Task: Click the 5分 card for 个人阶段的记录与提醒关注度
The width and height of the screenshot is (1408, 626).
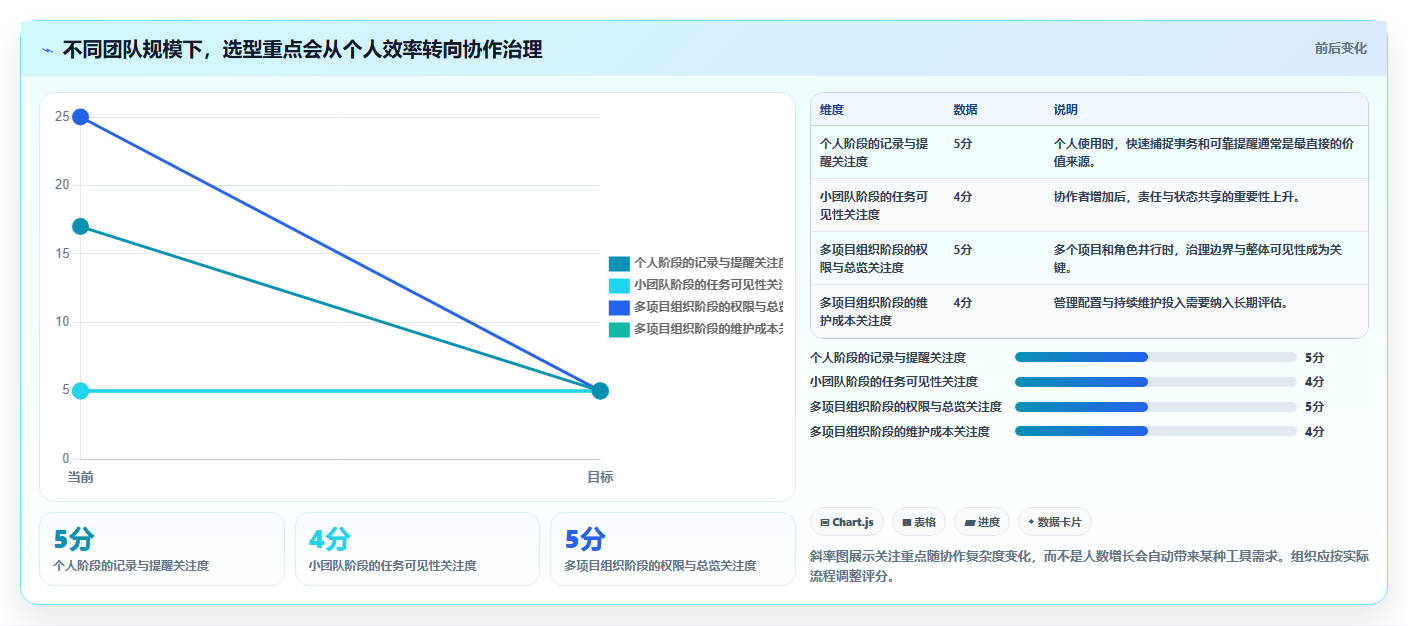Action: pos(162,549)
